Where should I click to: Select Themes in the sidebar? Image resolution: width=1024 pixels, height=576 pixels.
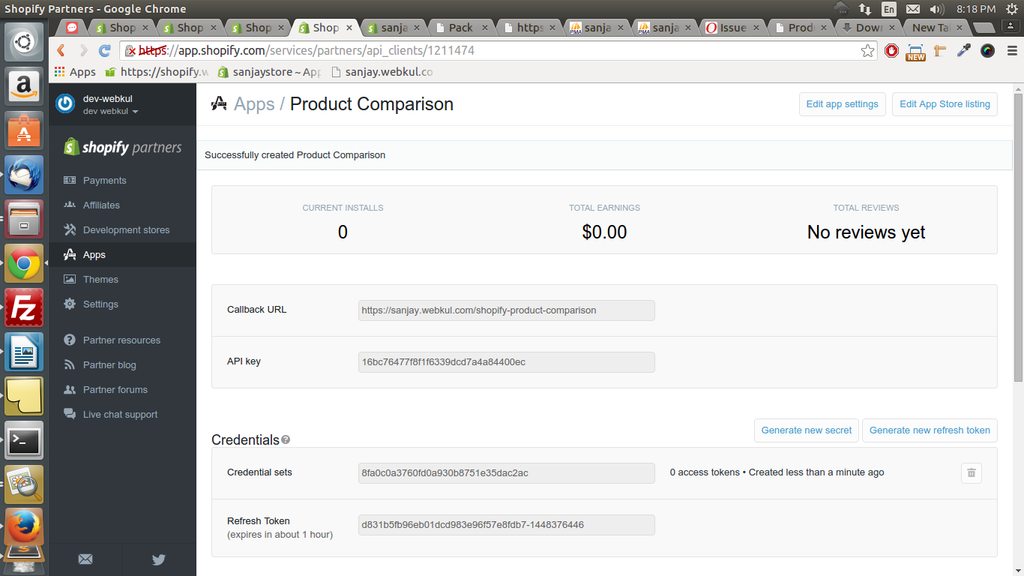pos(100,280)
